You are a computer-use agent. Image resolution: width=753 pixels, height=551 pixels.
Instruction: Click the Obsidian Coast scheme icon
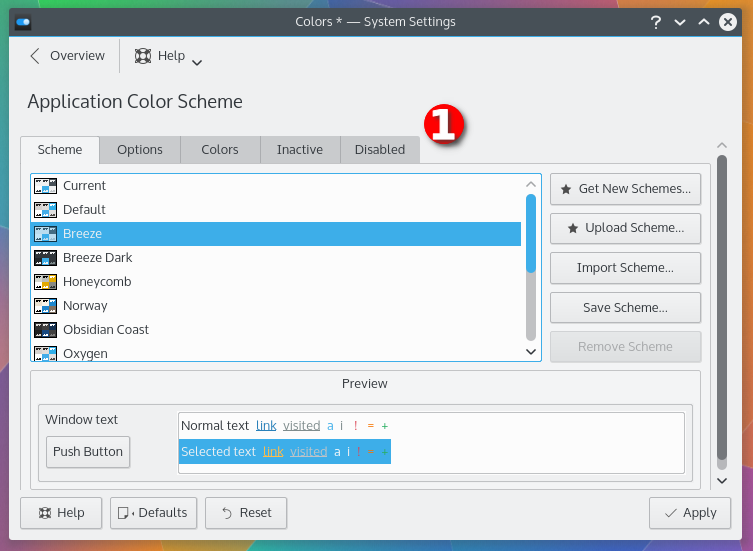click(x=45, y=330)
